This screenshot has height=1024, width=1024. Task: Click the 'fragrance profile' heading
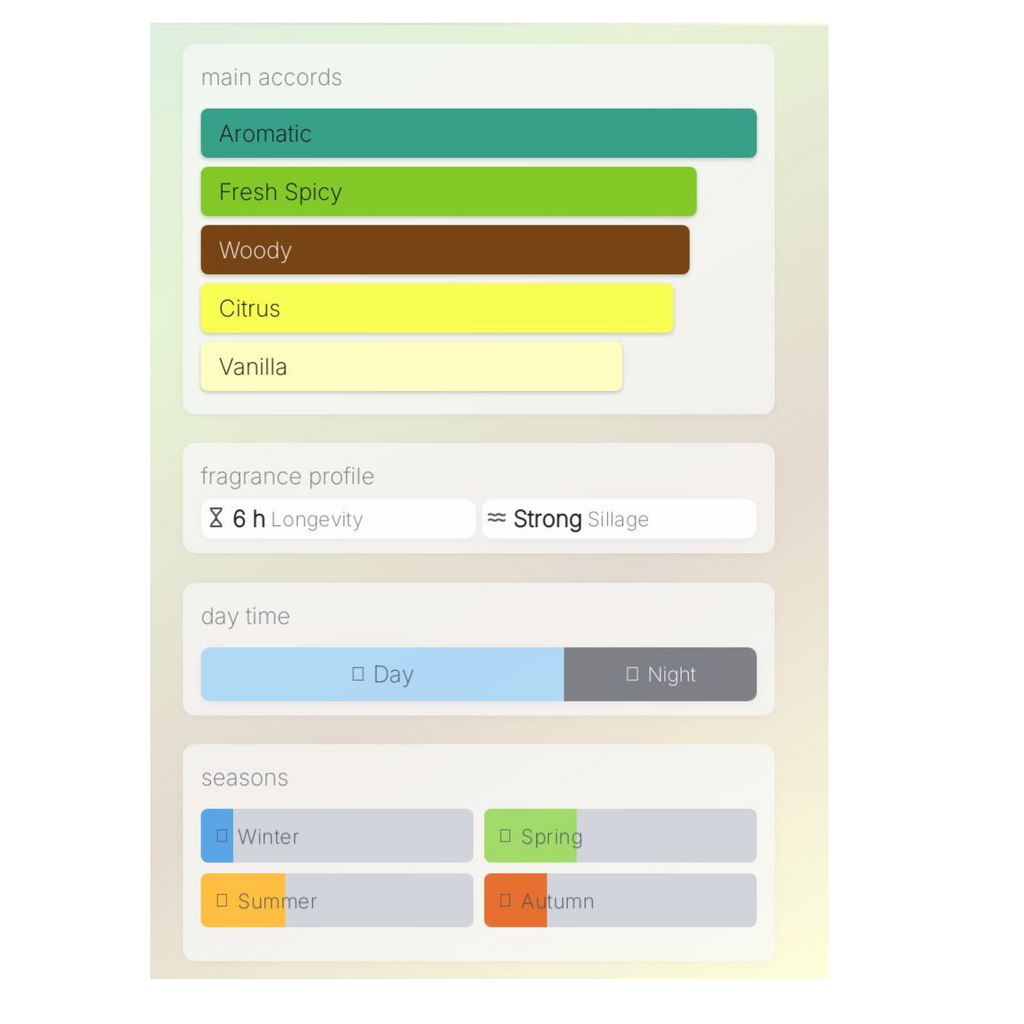click(x=287, y=476)
